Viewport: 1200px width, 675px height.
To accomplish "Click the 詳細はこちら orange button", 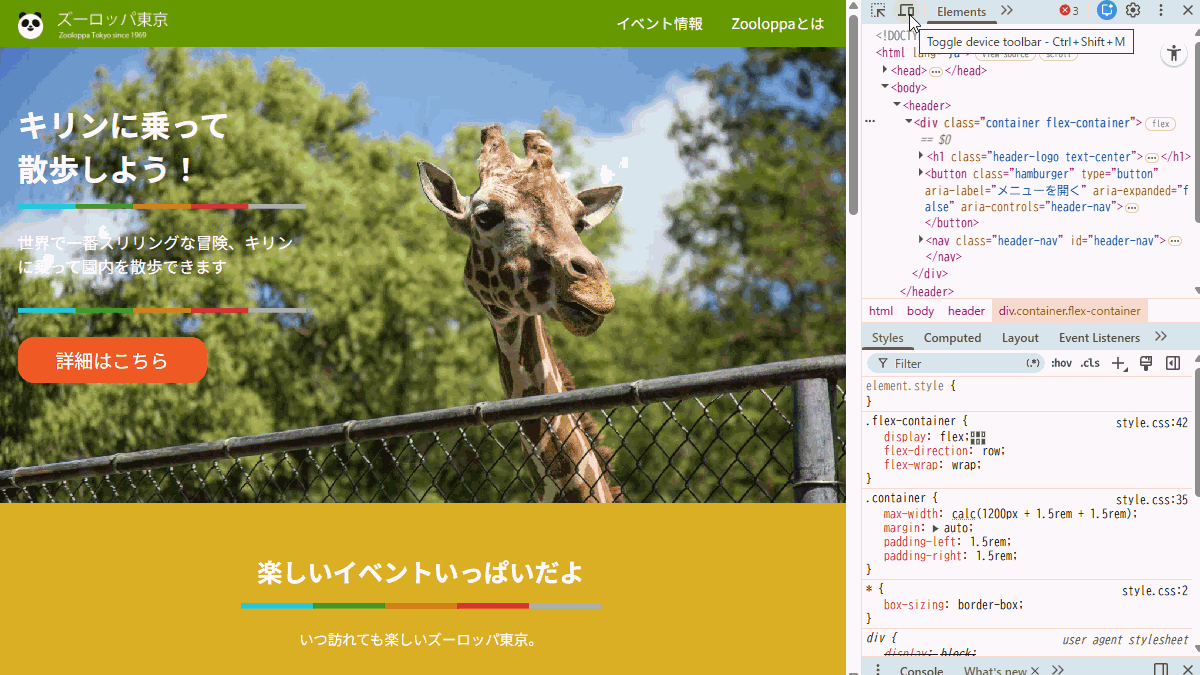I will [112, 361].
